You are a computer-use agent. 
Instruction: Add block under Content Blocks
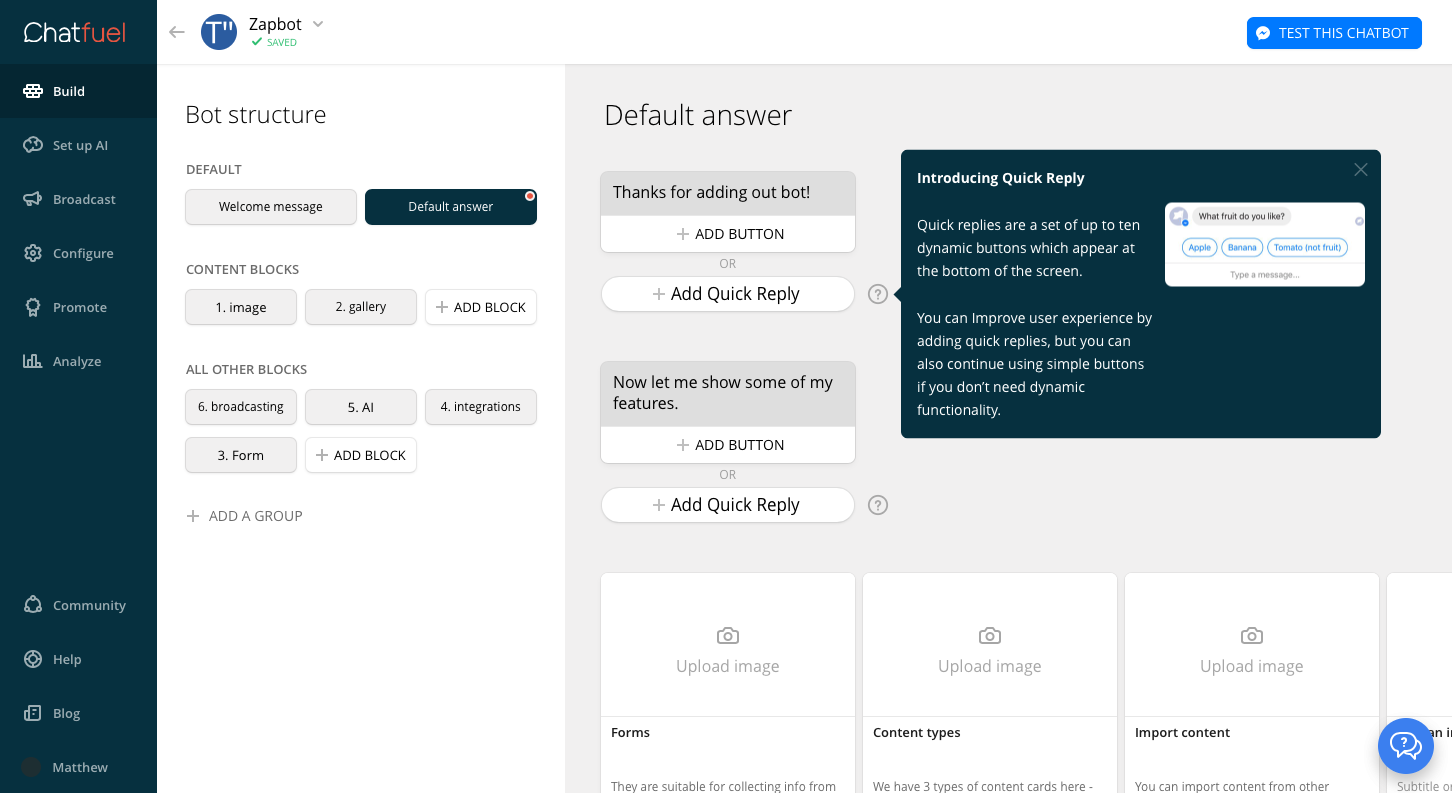click(x=481, y=307)
